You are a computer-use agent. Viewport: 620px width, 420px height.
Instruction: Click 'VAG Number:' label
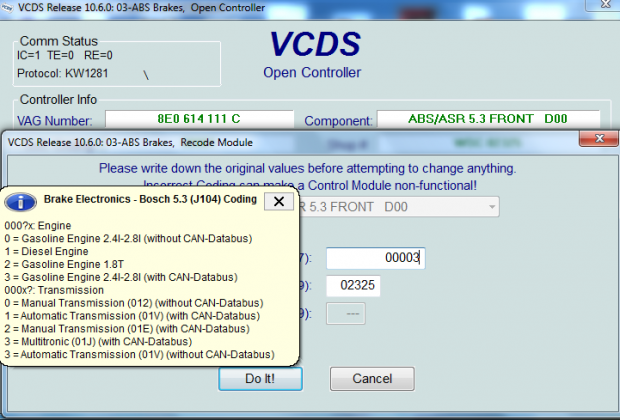coord(55,121)
